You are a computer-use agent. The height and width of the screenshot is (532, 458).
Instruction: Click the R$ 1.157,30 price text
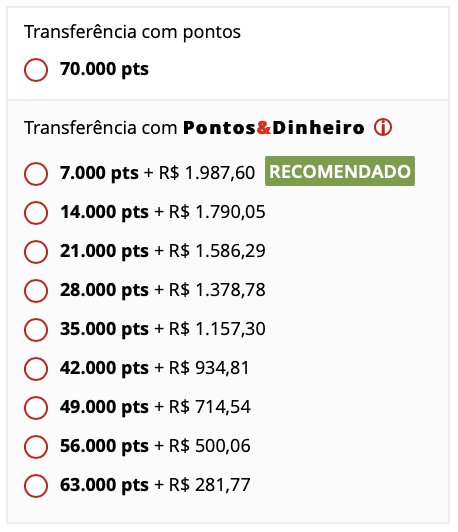217,329
